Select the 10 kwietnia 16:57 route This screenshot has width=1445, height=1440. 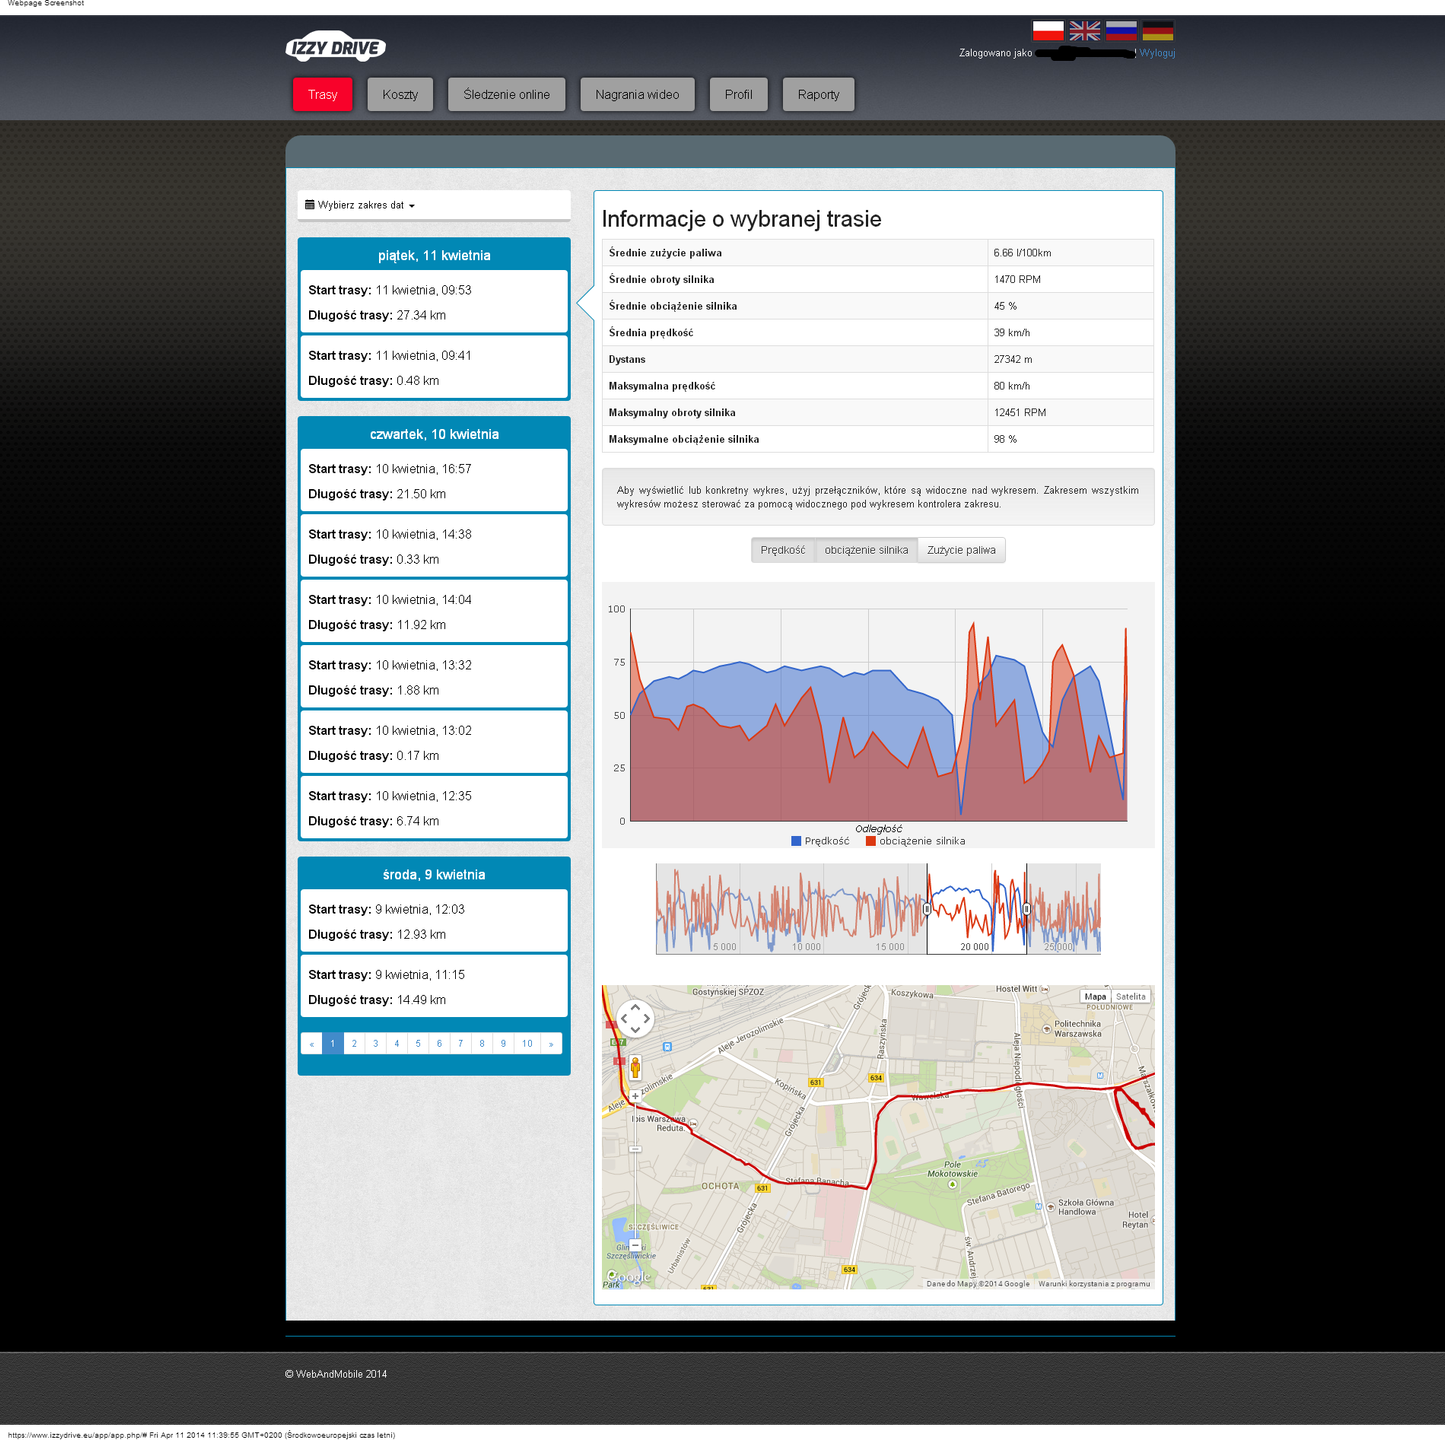coord(434,481)
